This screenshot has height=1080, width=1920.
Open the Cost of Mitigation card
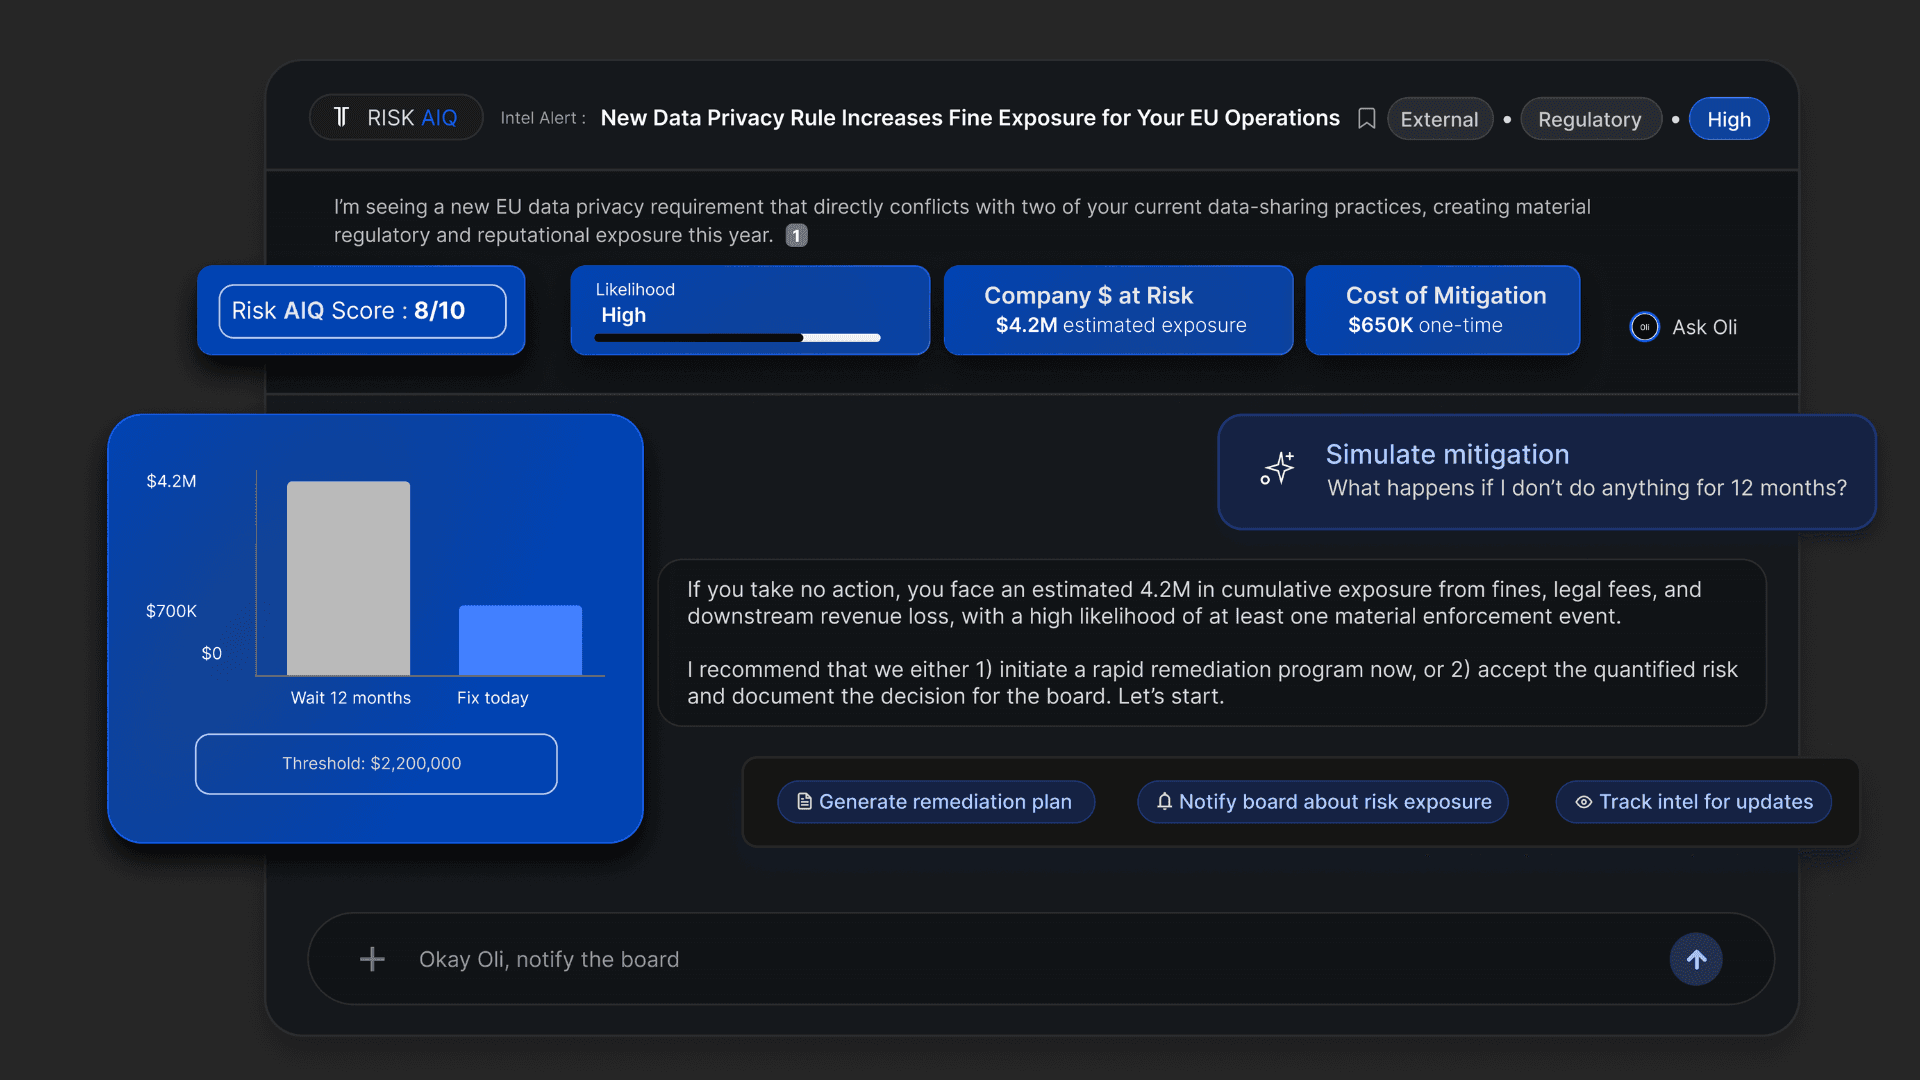click(1442, 310)
